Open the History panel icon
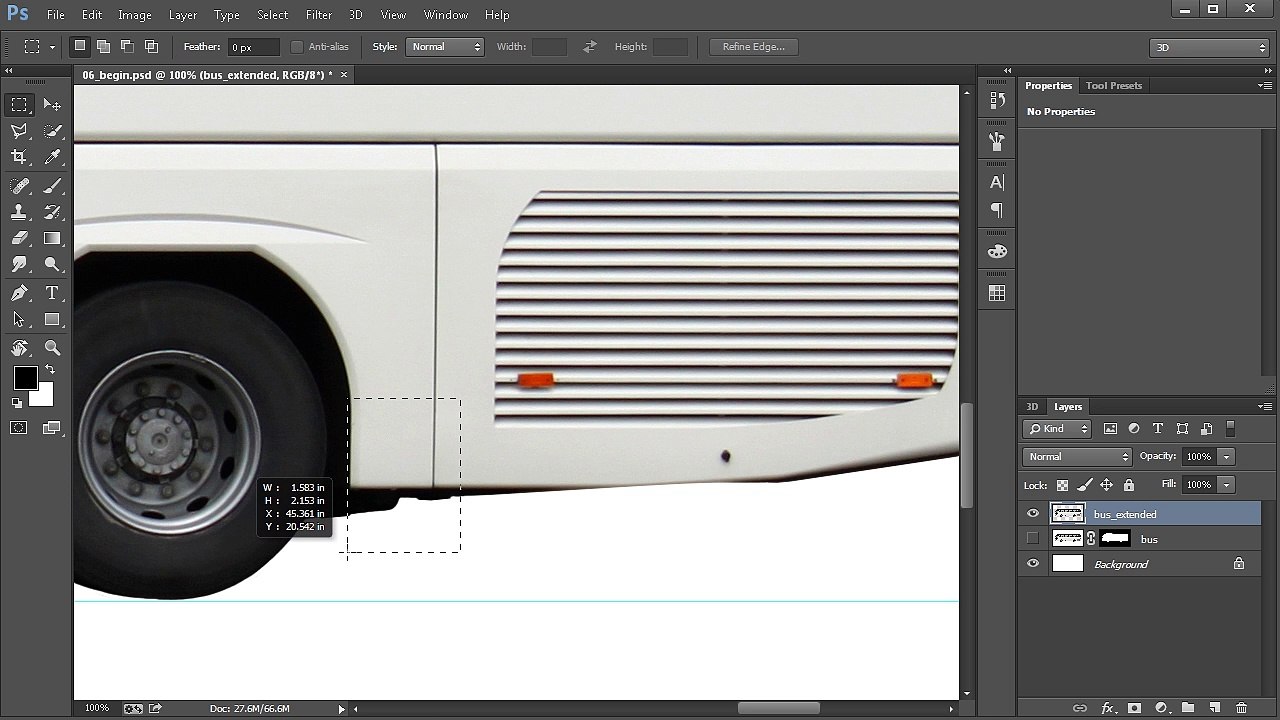 click(x=997, y=100)
